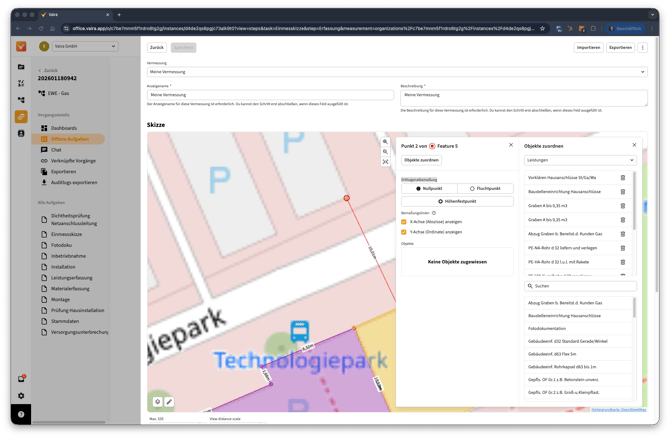The width and height of the screenshot is (670, 438).
Task: Click the highlighted orange link icon in rail
Action: 21,117
